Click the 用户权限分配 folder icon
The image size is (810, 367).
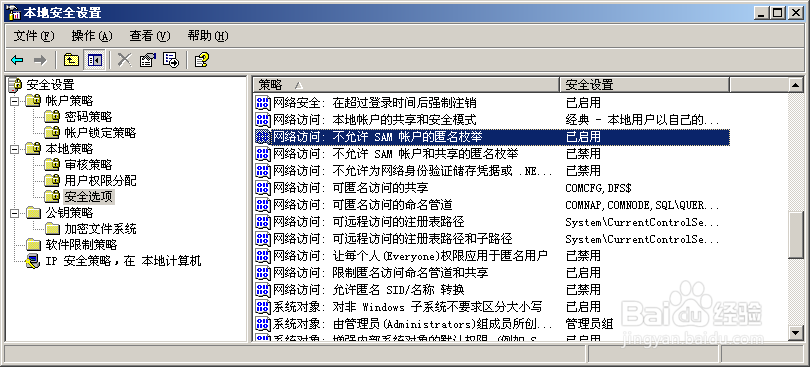click(x=52, y=181)
